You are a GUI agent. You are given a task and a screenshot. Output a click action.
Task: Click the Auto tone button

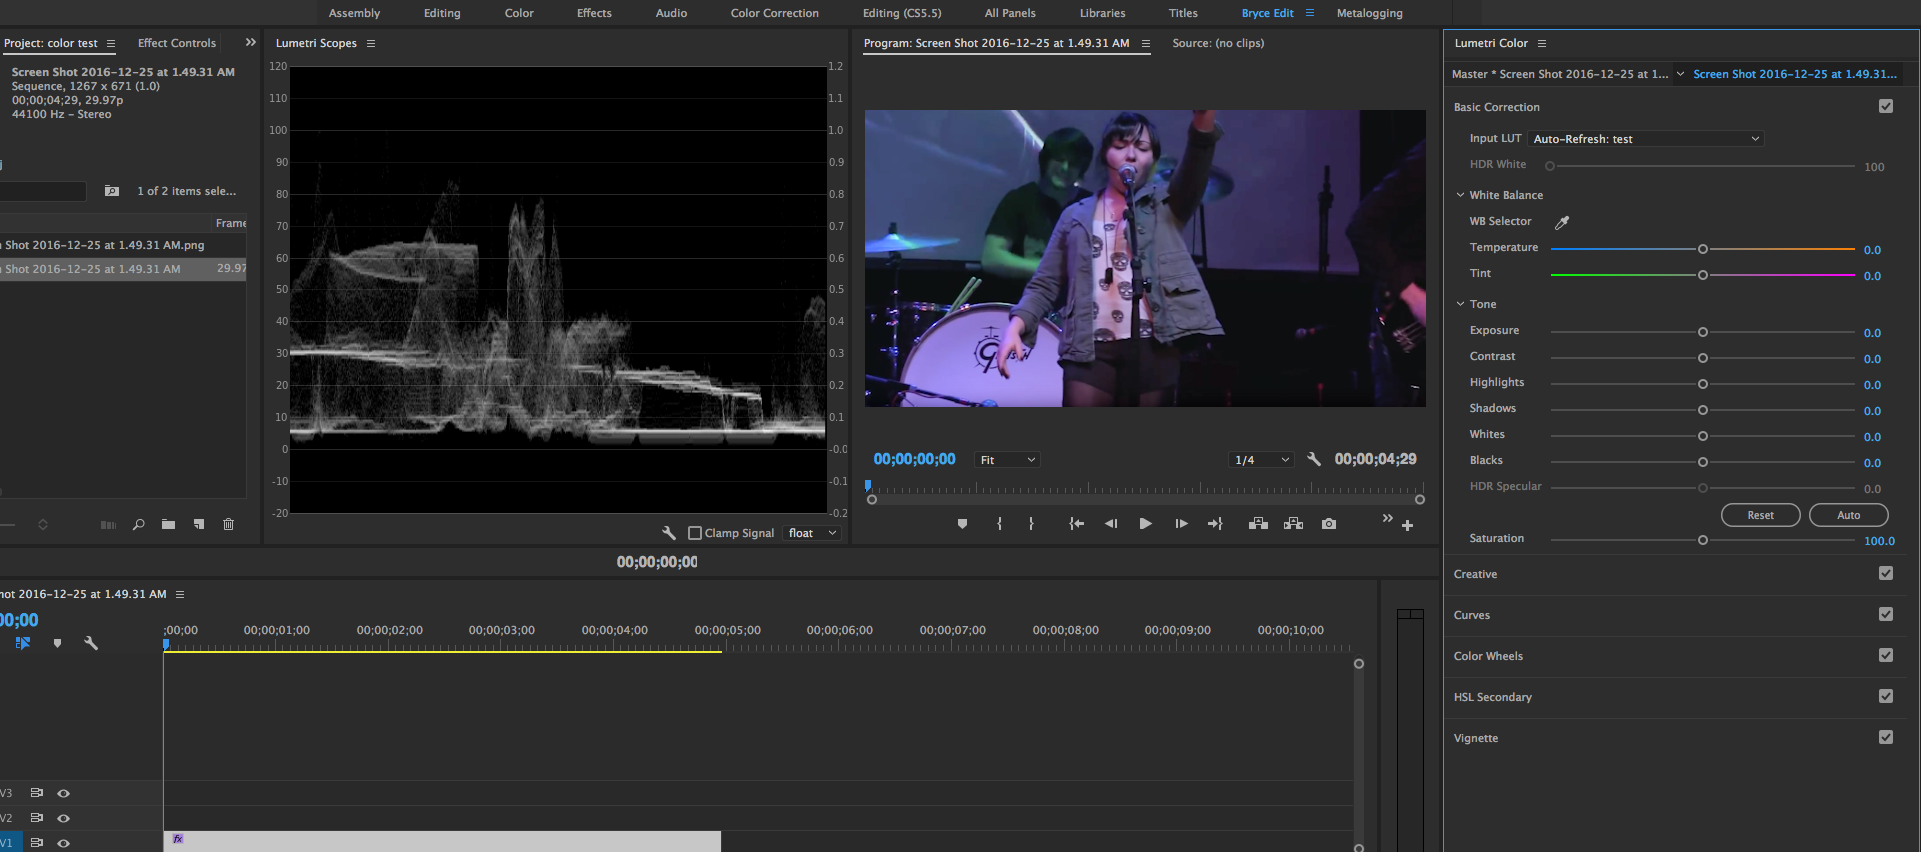[x=1848, y=515]
